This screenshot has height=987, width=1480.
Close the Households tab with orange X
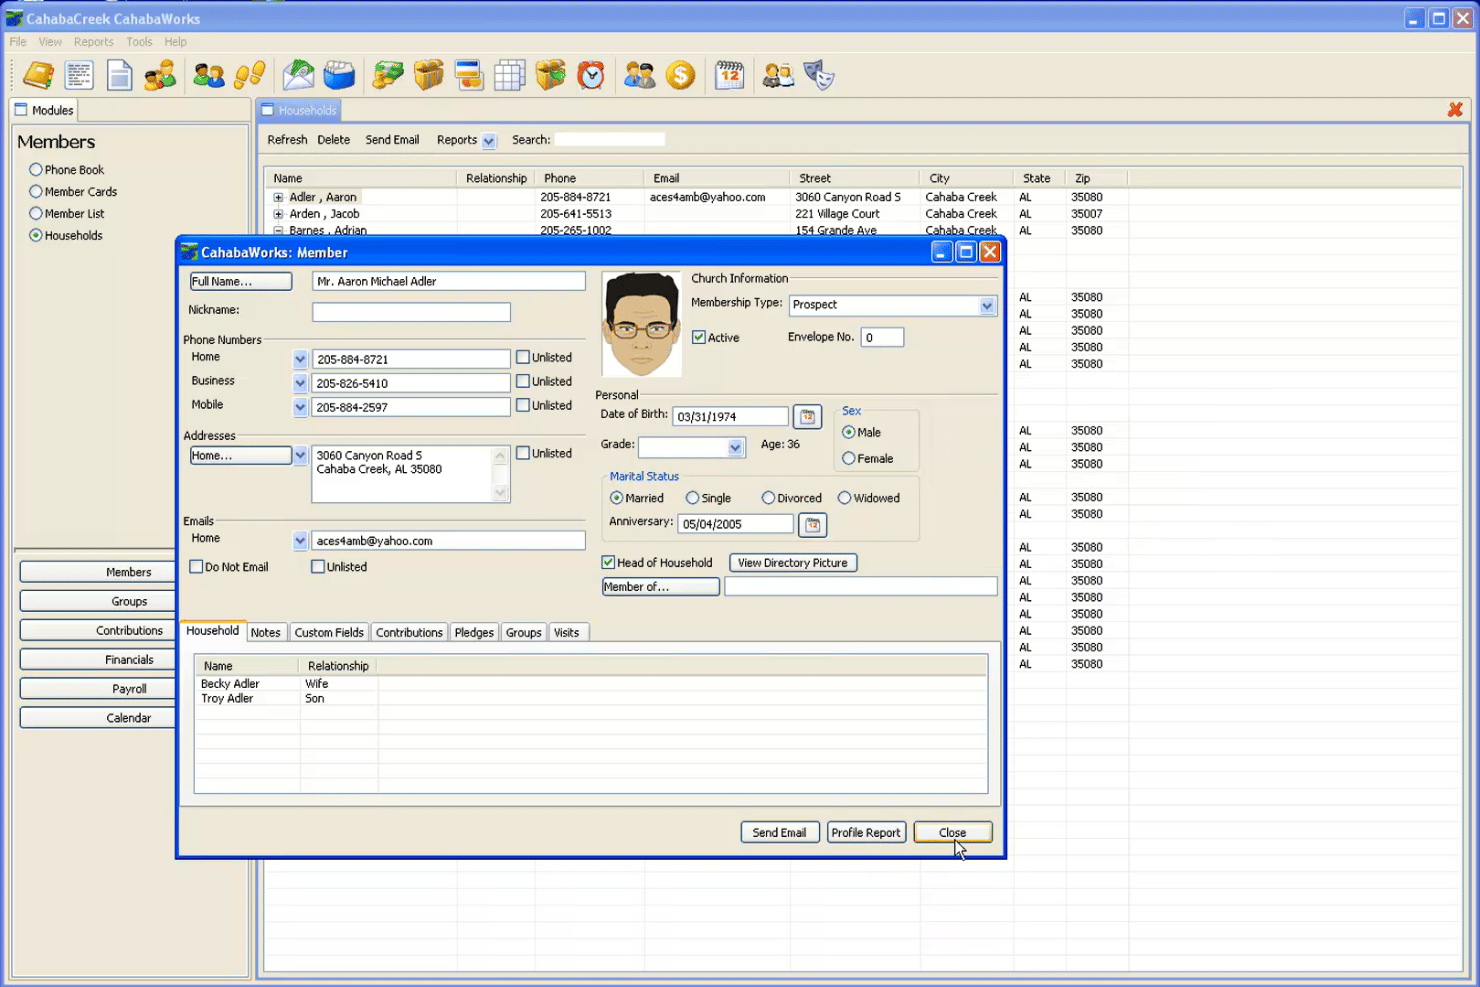(x=1455, y=110)
